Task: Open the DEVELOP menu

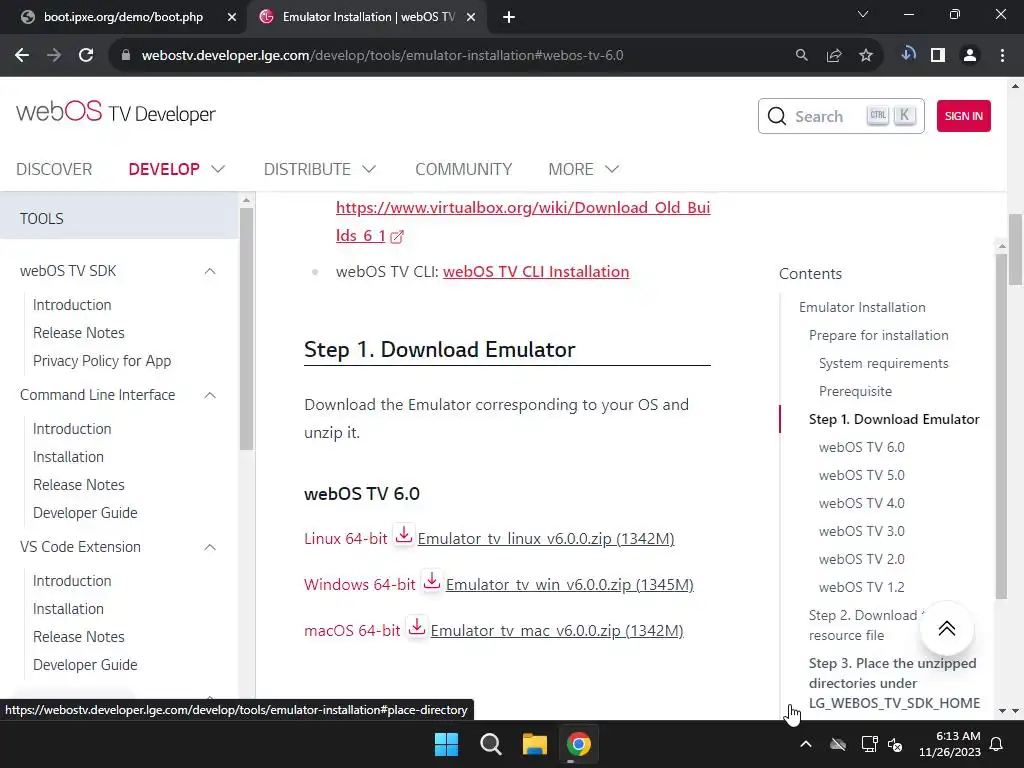Action: (164, 169)
